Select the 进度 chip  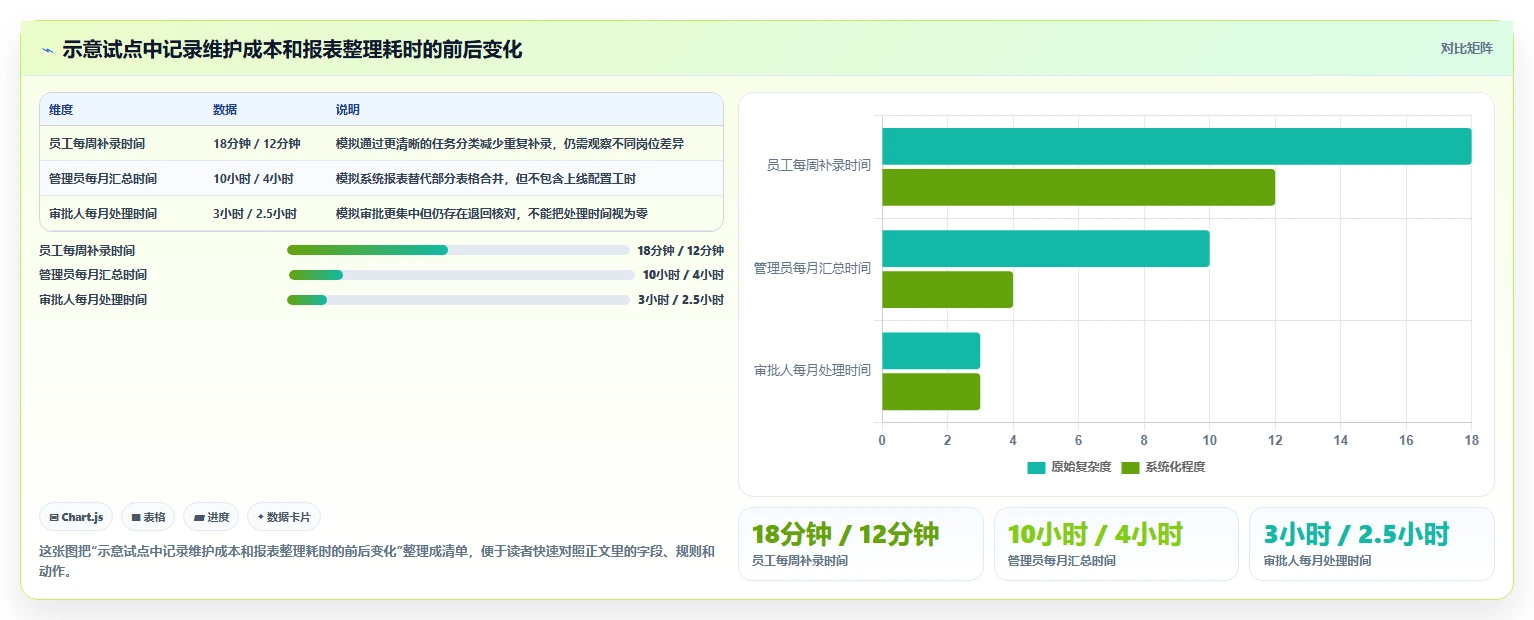coord(211,517)
